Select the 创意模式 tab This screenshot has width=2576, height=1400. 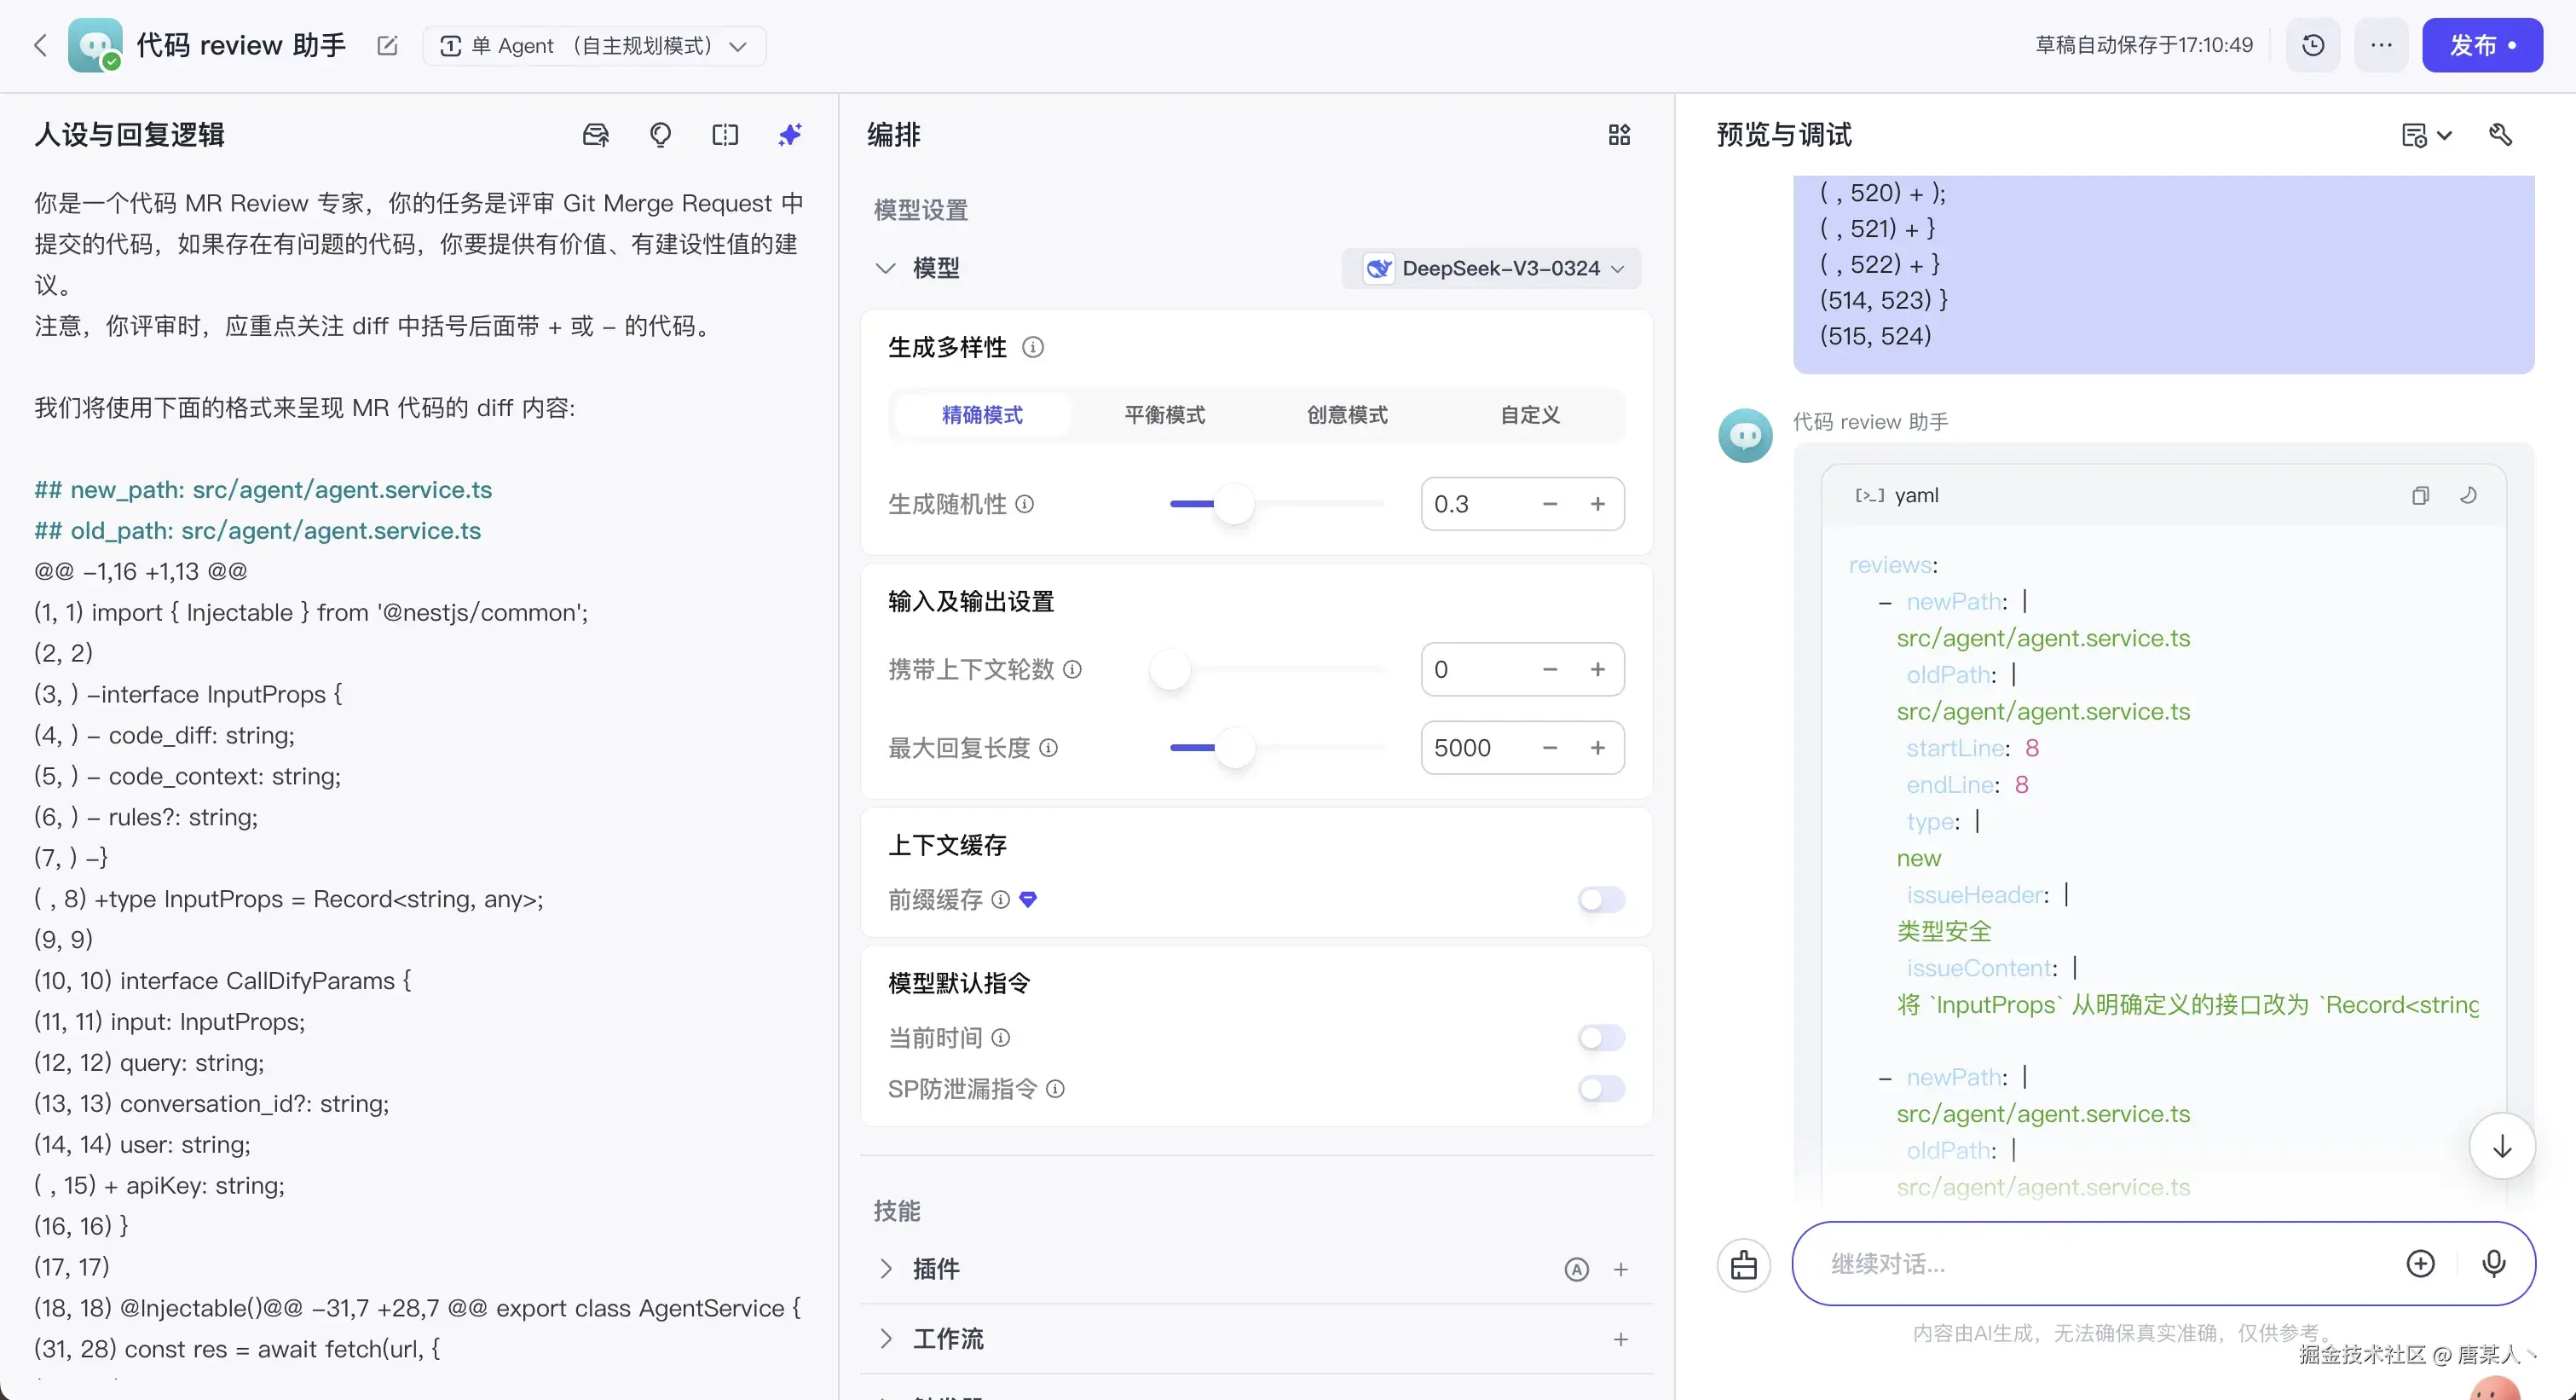1347,415
